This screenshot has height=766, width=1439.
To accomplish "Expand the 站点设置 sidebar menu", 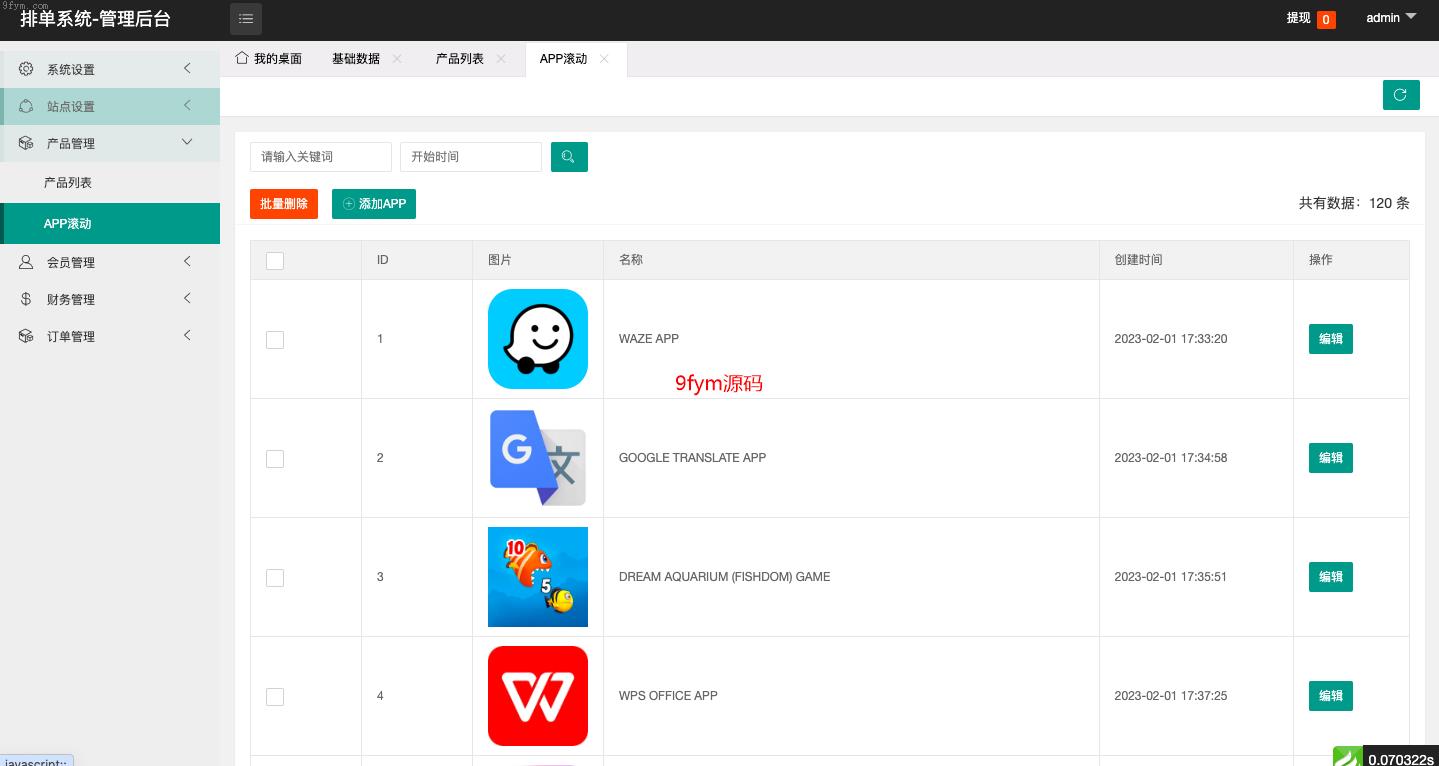I will point(110,106).
